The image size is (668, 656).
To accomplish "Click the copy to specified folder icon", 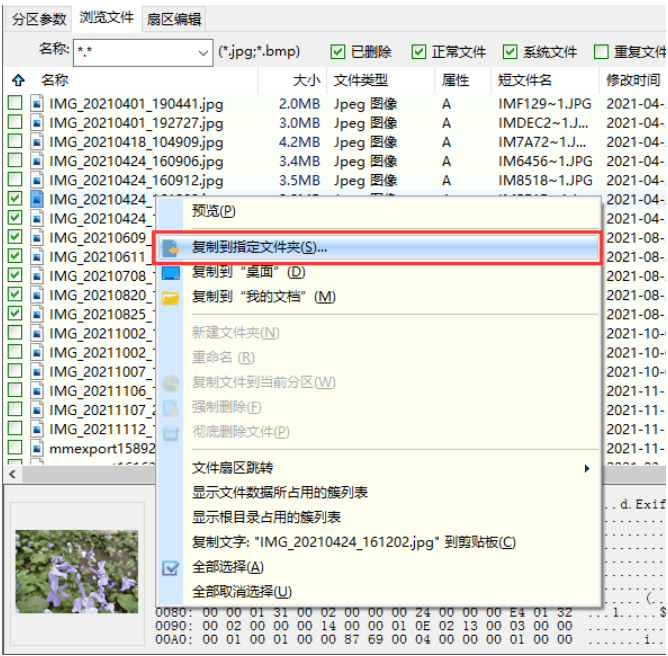I will [171, 248].
